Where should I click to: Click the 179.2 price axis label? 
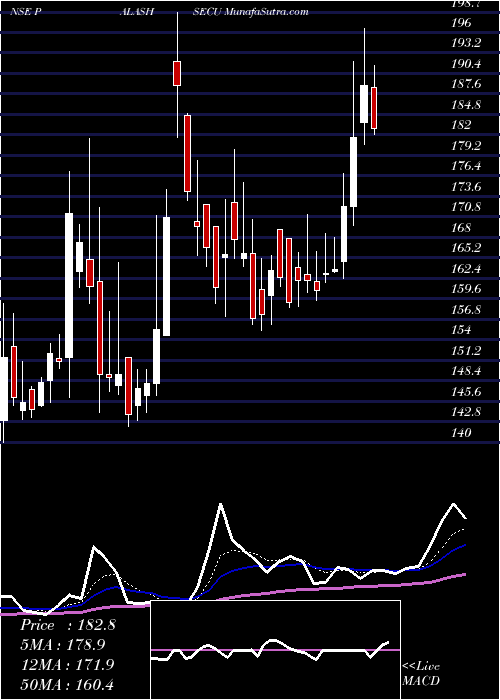pyautogui.click(x=466, y=145)
